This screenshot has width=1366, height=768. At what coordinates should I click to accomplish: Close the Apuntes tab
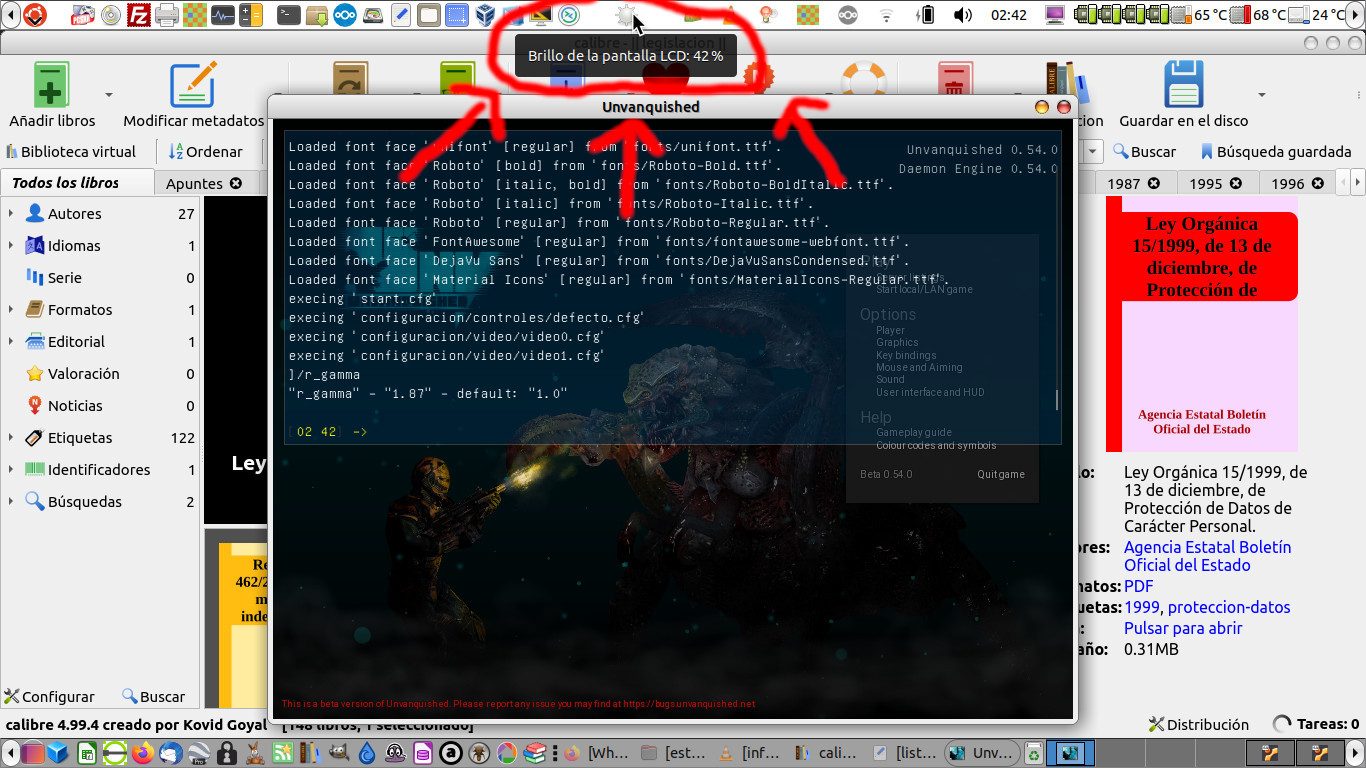click(x=236, y=183)
